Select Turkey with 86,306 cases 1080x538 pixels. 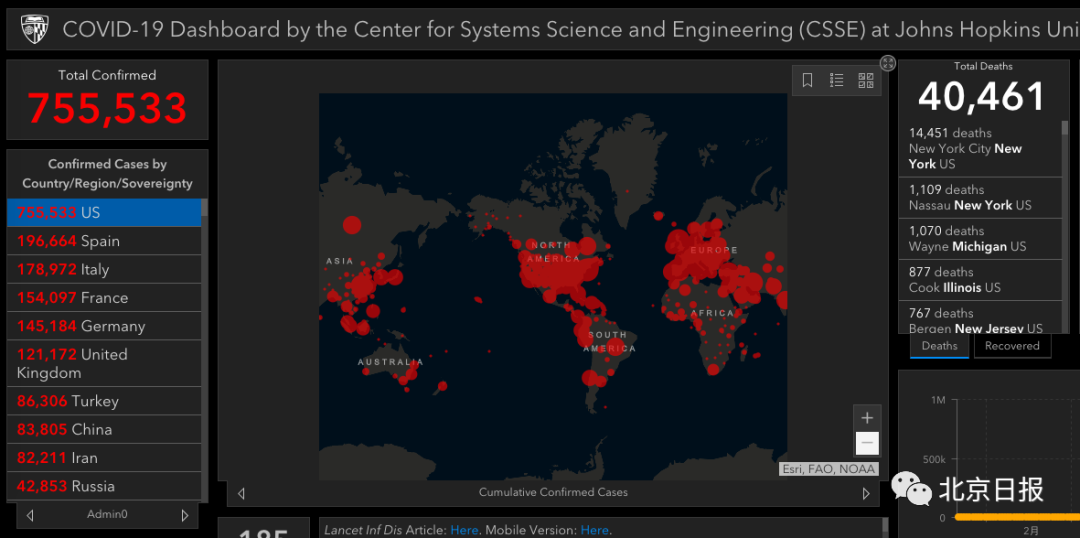pyautogui.click(x=104, y=401)
